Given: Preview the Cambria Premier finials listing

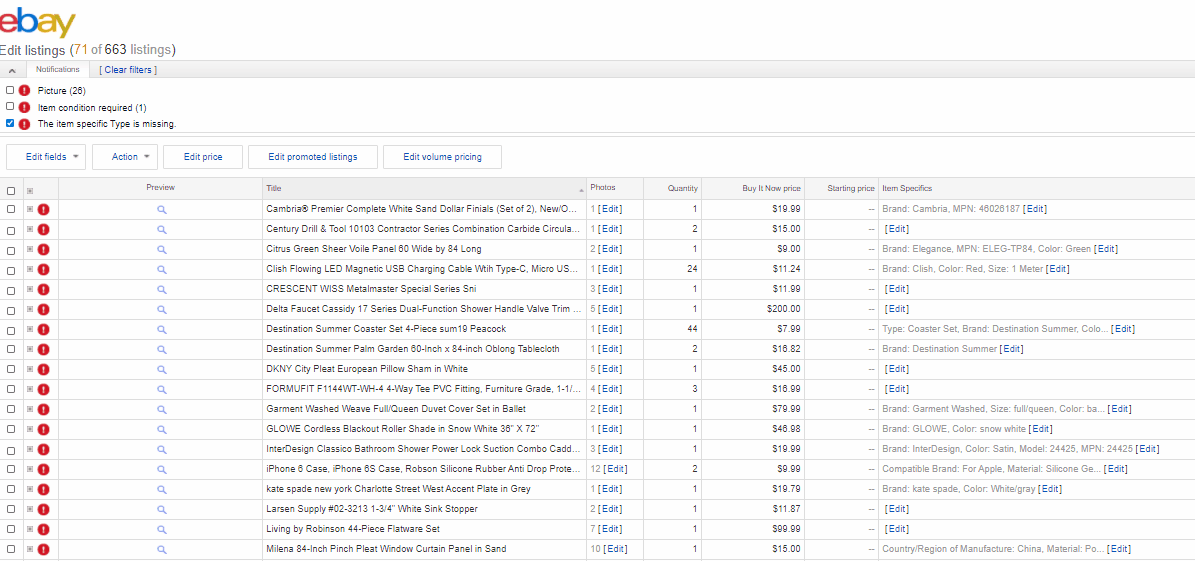Looking at the screenshot, I should click(x=161, y=209).
